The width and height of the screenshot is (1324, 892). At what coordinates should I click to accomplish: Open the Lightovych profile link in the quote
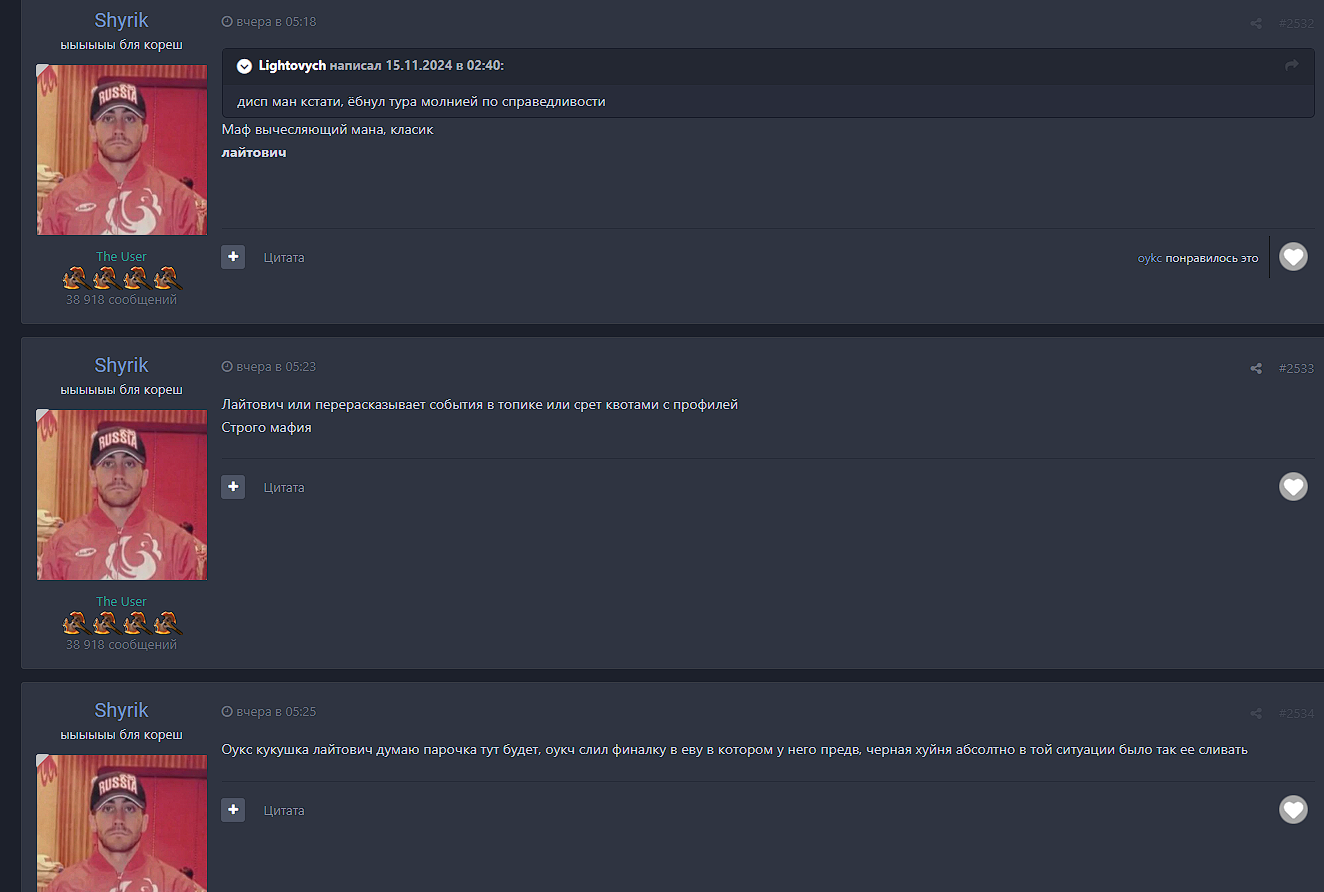(292, 66)
